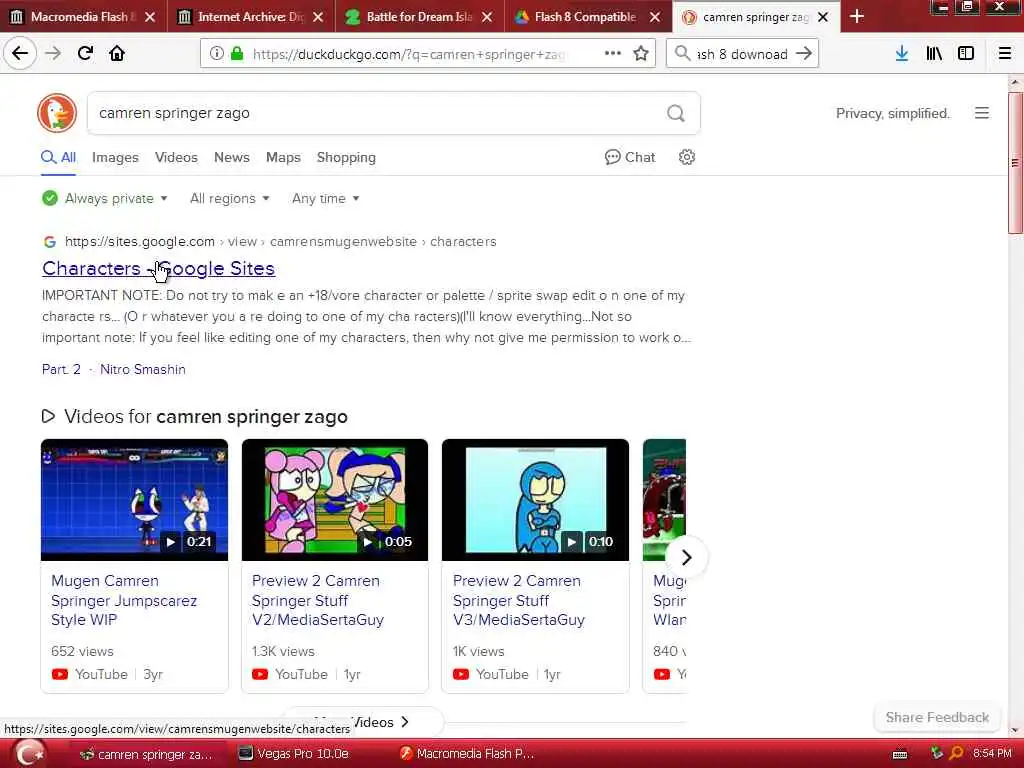
Task: Open the Firefox hamburger menu
Action: tap(1005, 54)
